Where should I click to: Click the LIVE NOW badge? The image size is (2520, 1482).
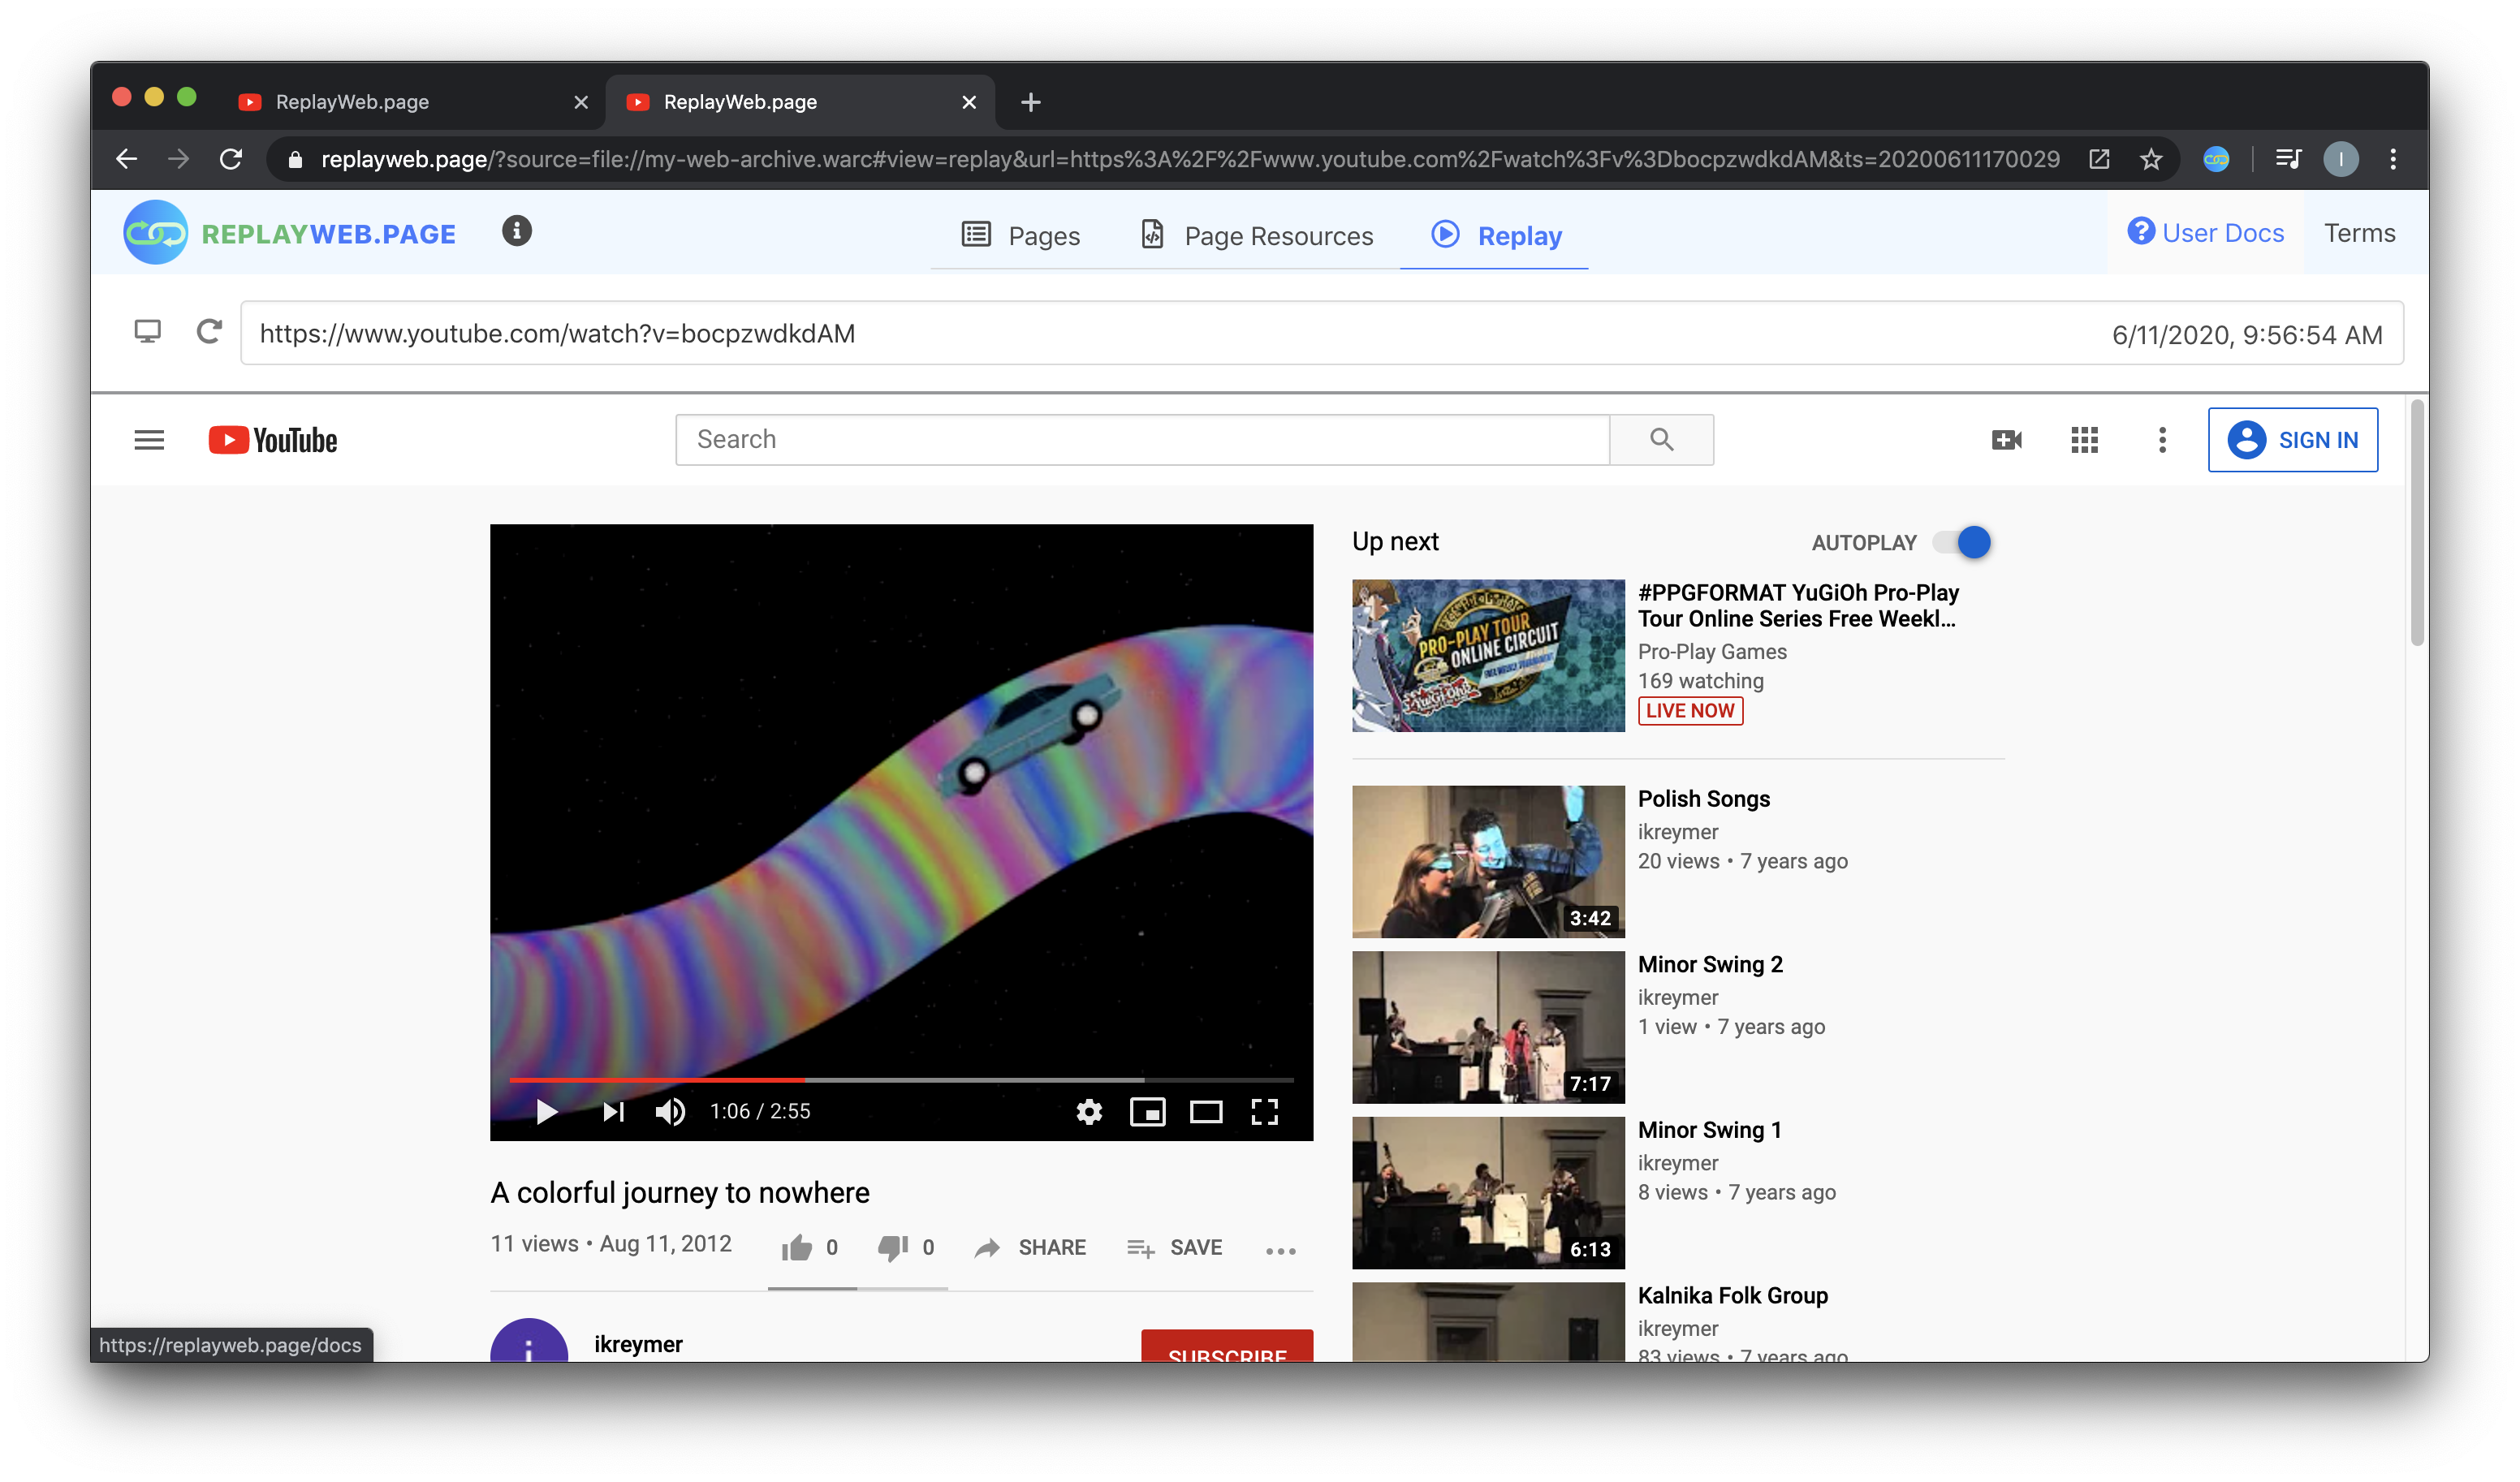click(1690, 710)
